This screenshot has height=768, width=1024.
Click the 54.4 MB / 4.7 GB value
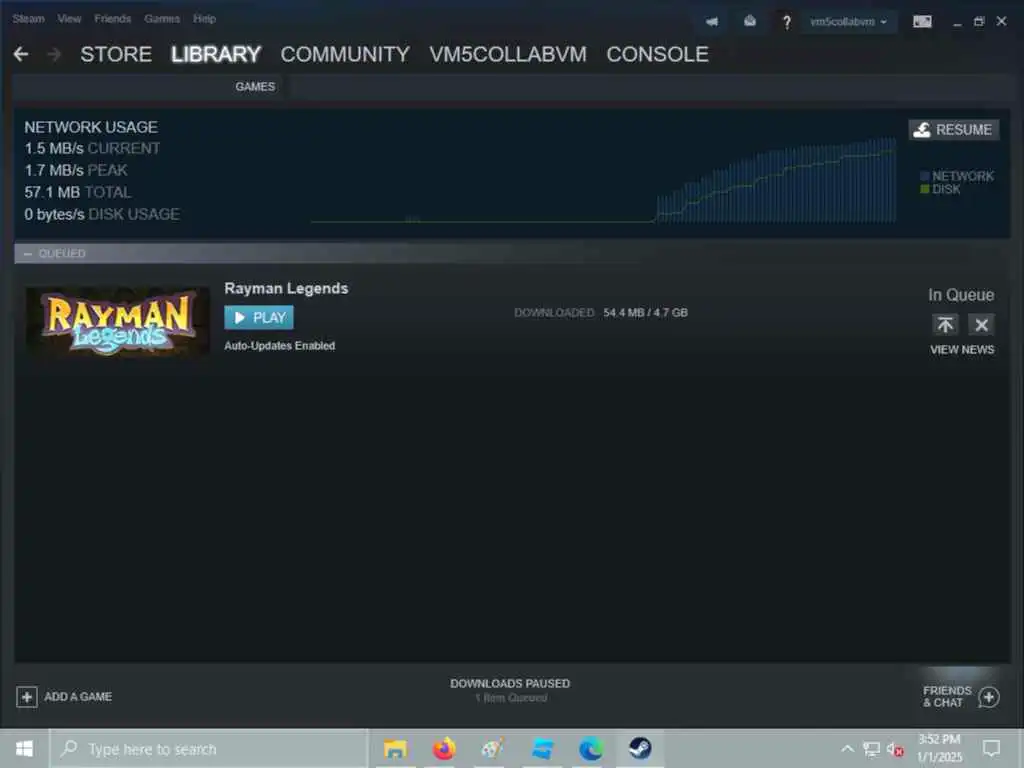[645, 313]
